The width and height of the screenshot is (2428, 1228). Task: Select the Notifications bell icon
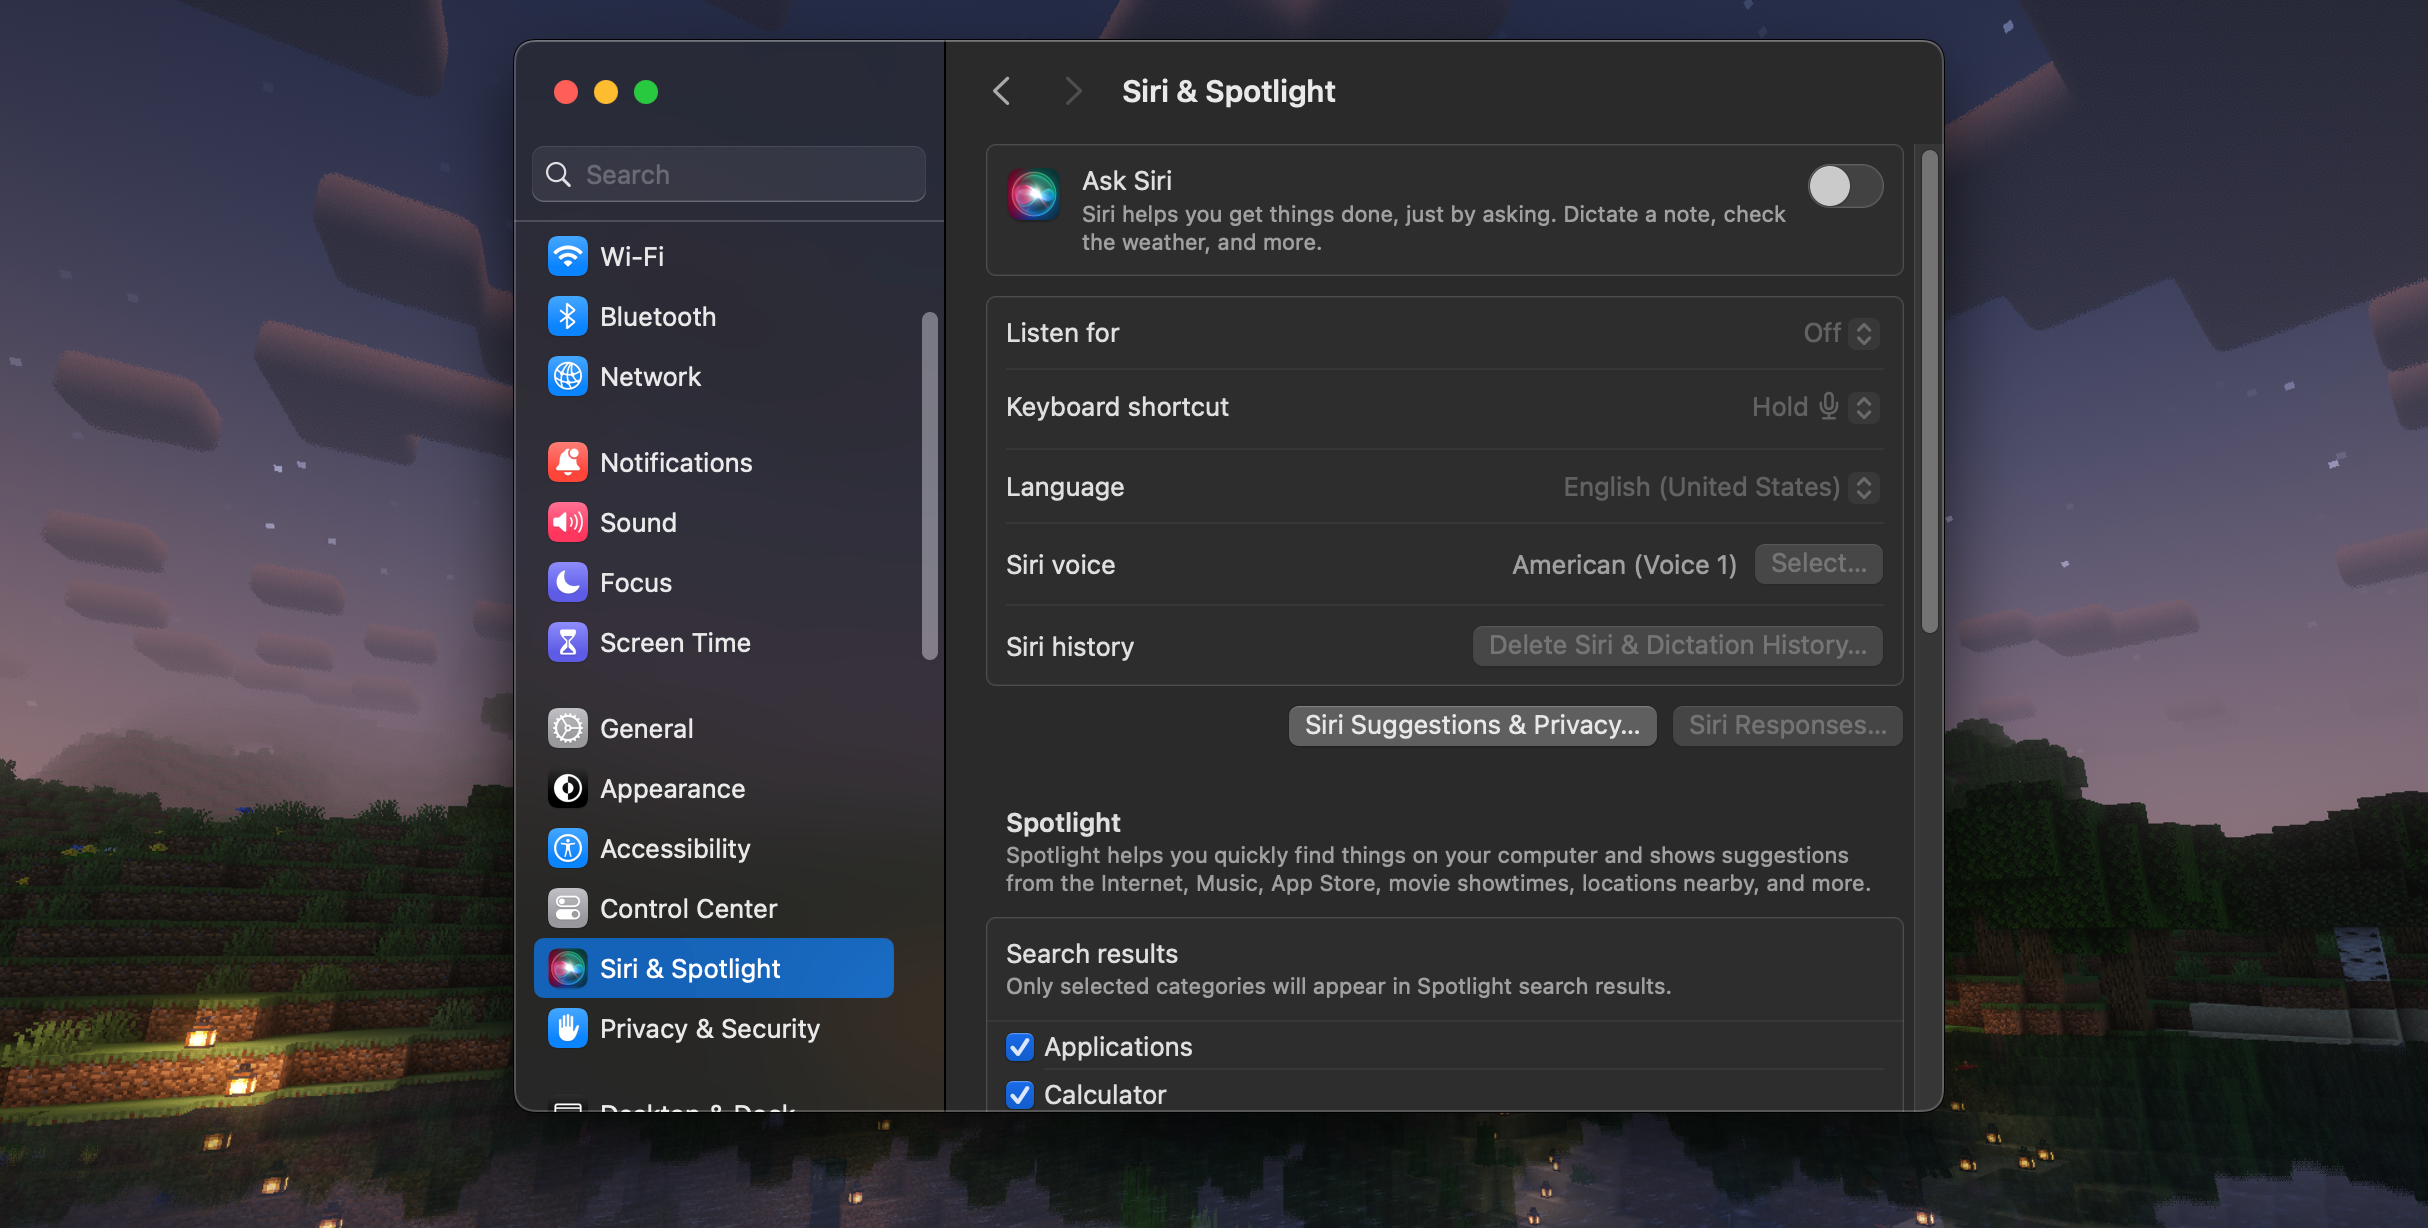pyautogui.click(x=567, y=461)
